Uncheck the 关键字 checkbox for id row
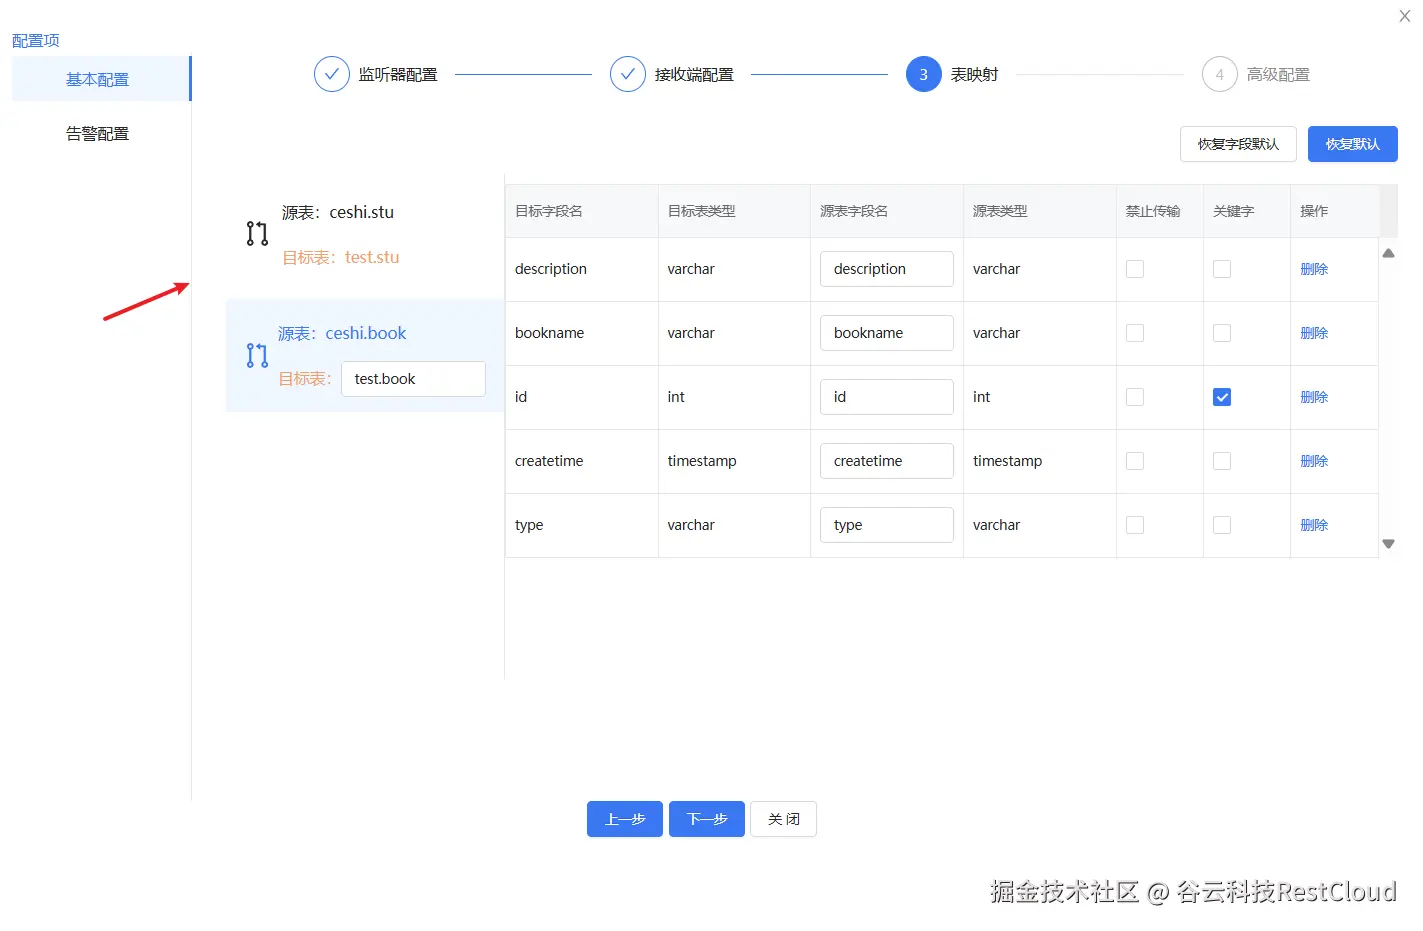Image resolution: width=1423 pixels, height=931 pixels. point(1222,397)
